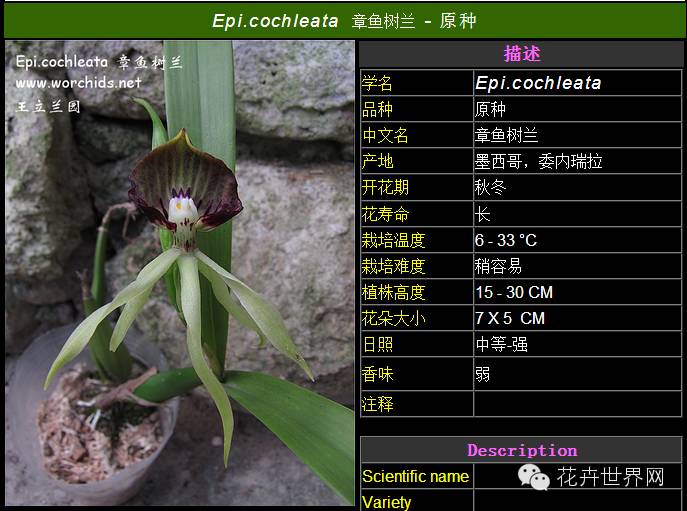
Task: Select the 产地 row label
Action: [378, 161]
